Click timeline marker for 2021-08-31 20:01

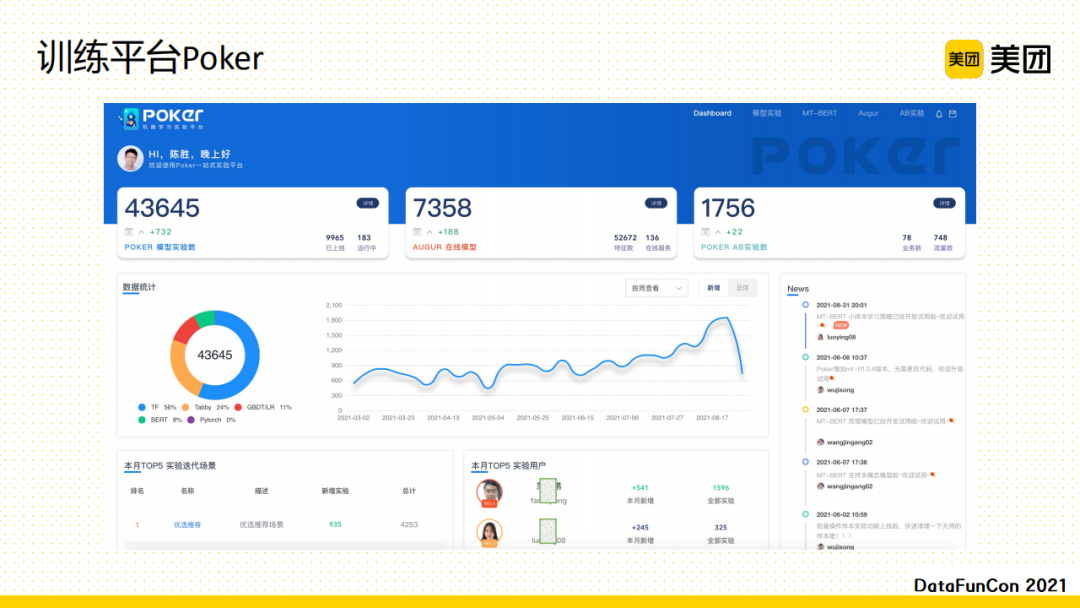[805, 304]
